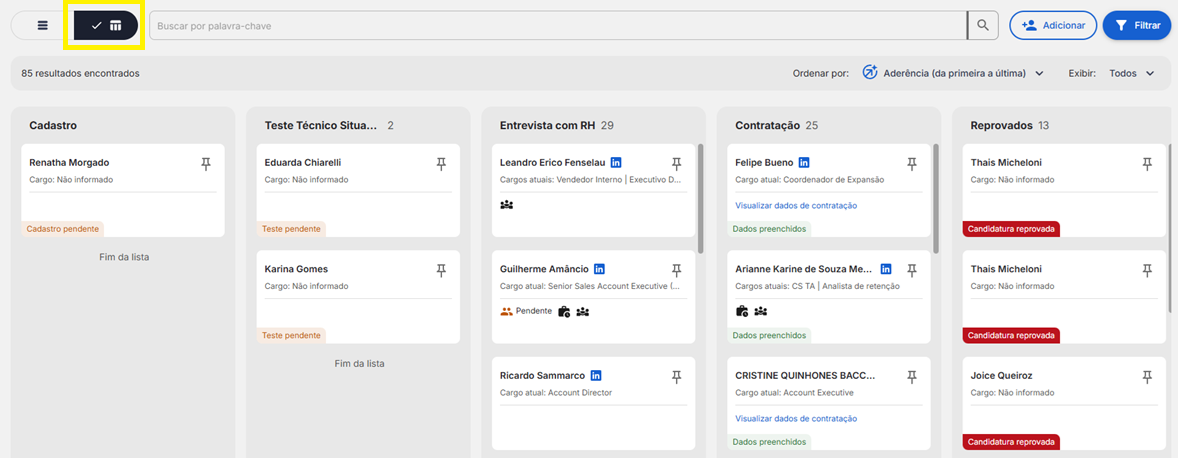
Task: Open the Leandro Erico Fenselau candidate name
Action: (x=552, y=162)
